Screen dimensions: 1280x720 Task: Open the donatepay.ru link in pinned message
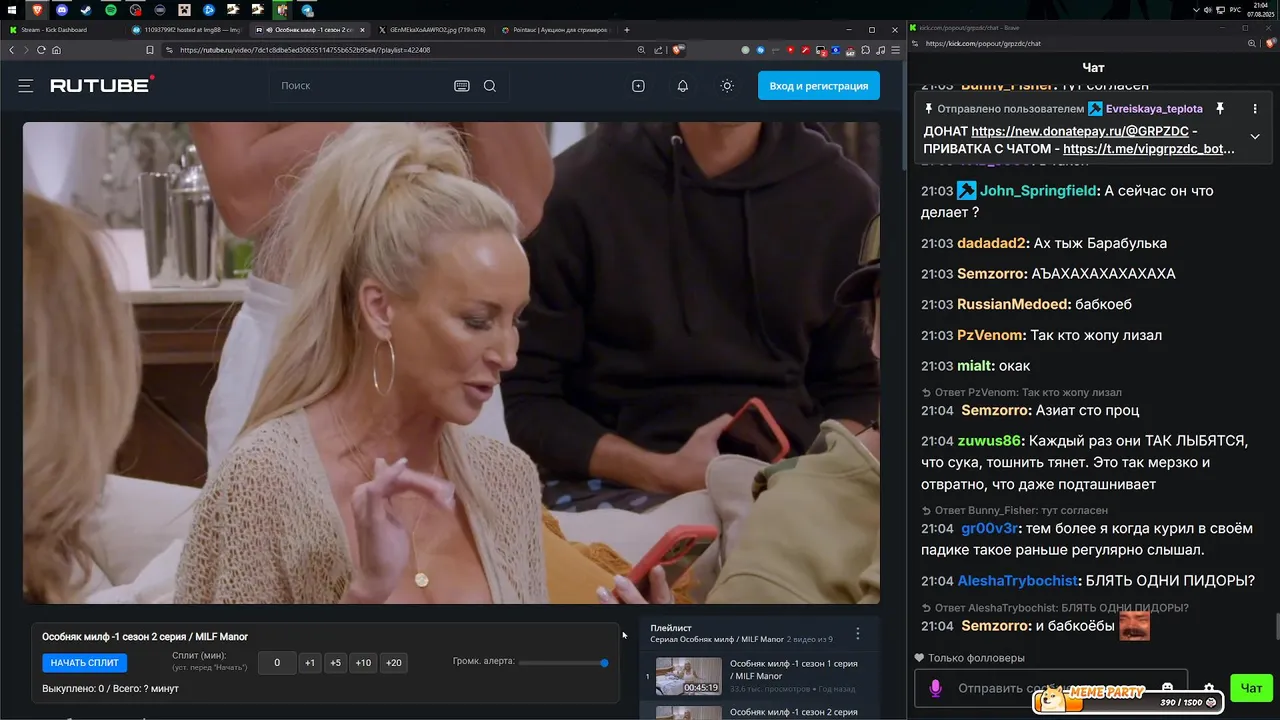point(1080,131)
